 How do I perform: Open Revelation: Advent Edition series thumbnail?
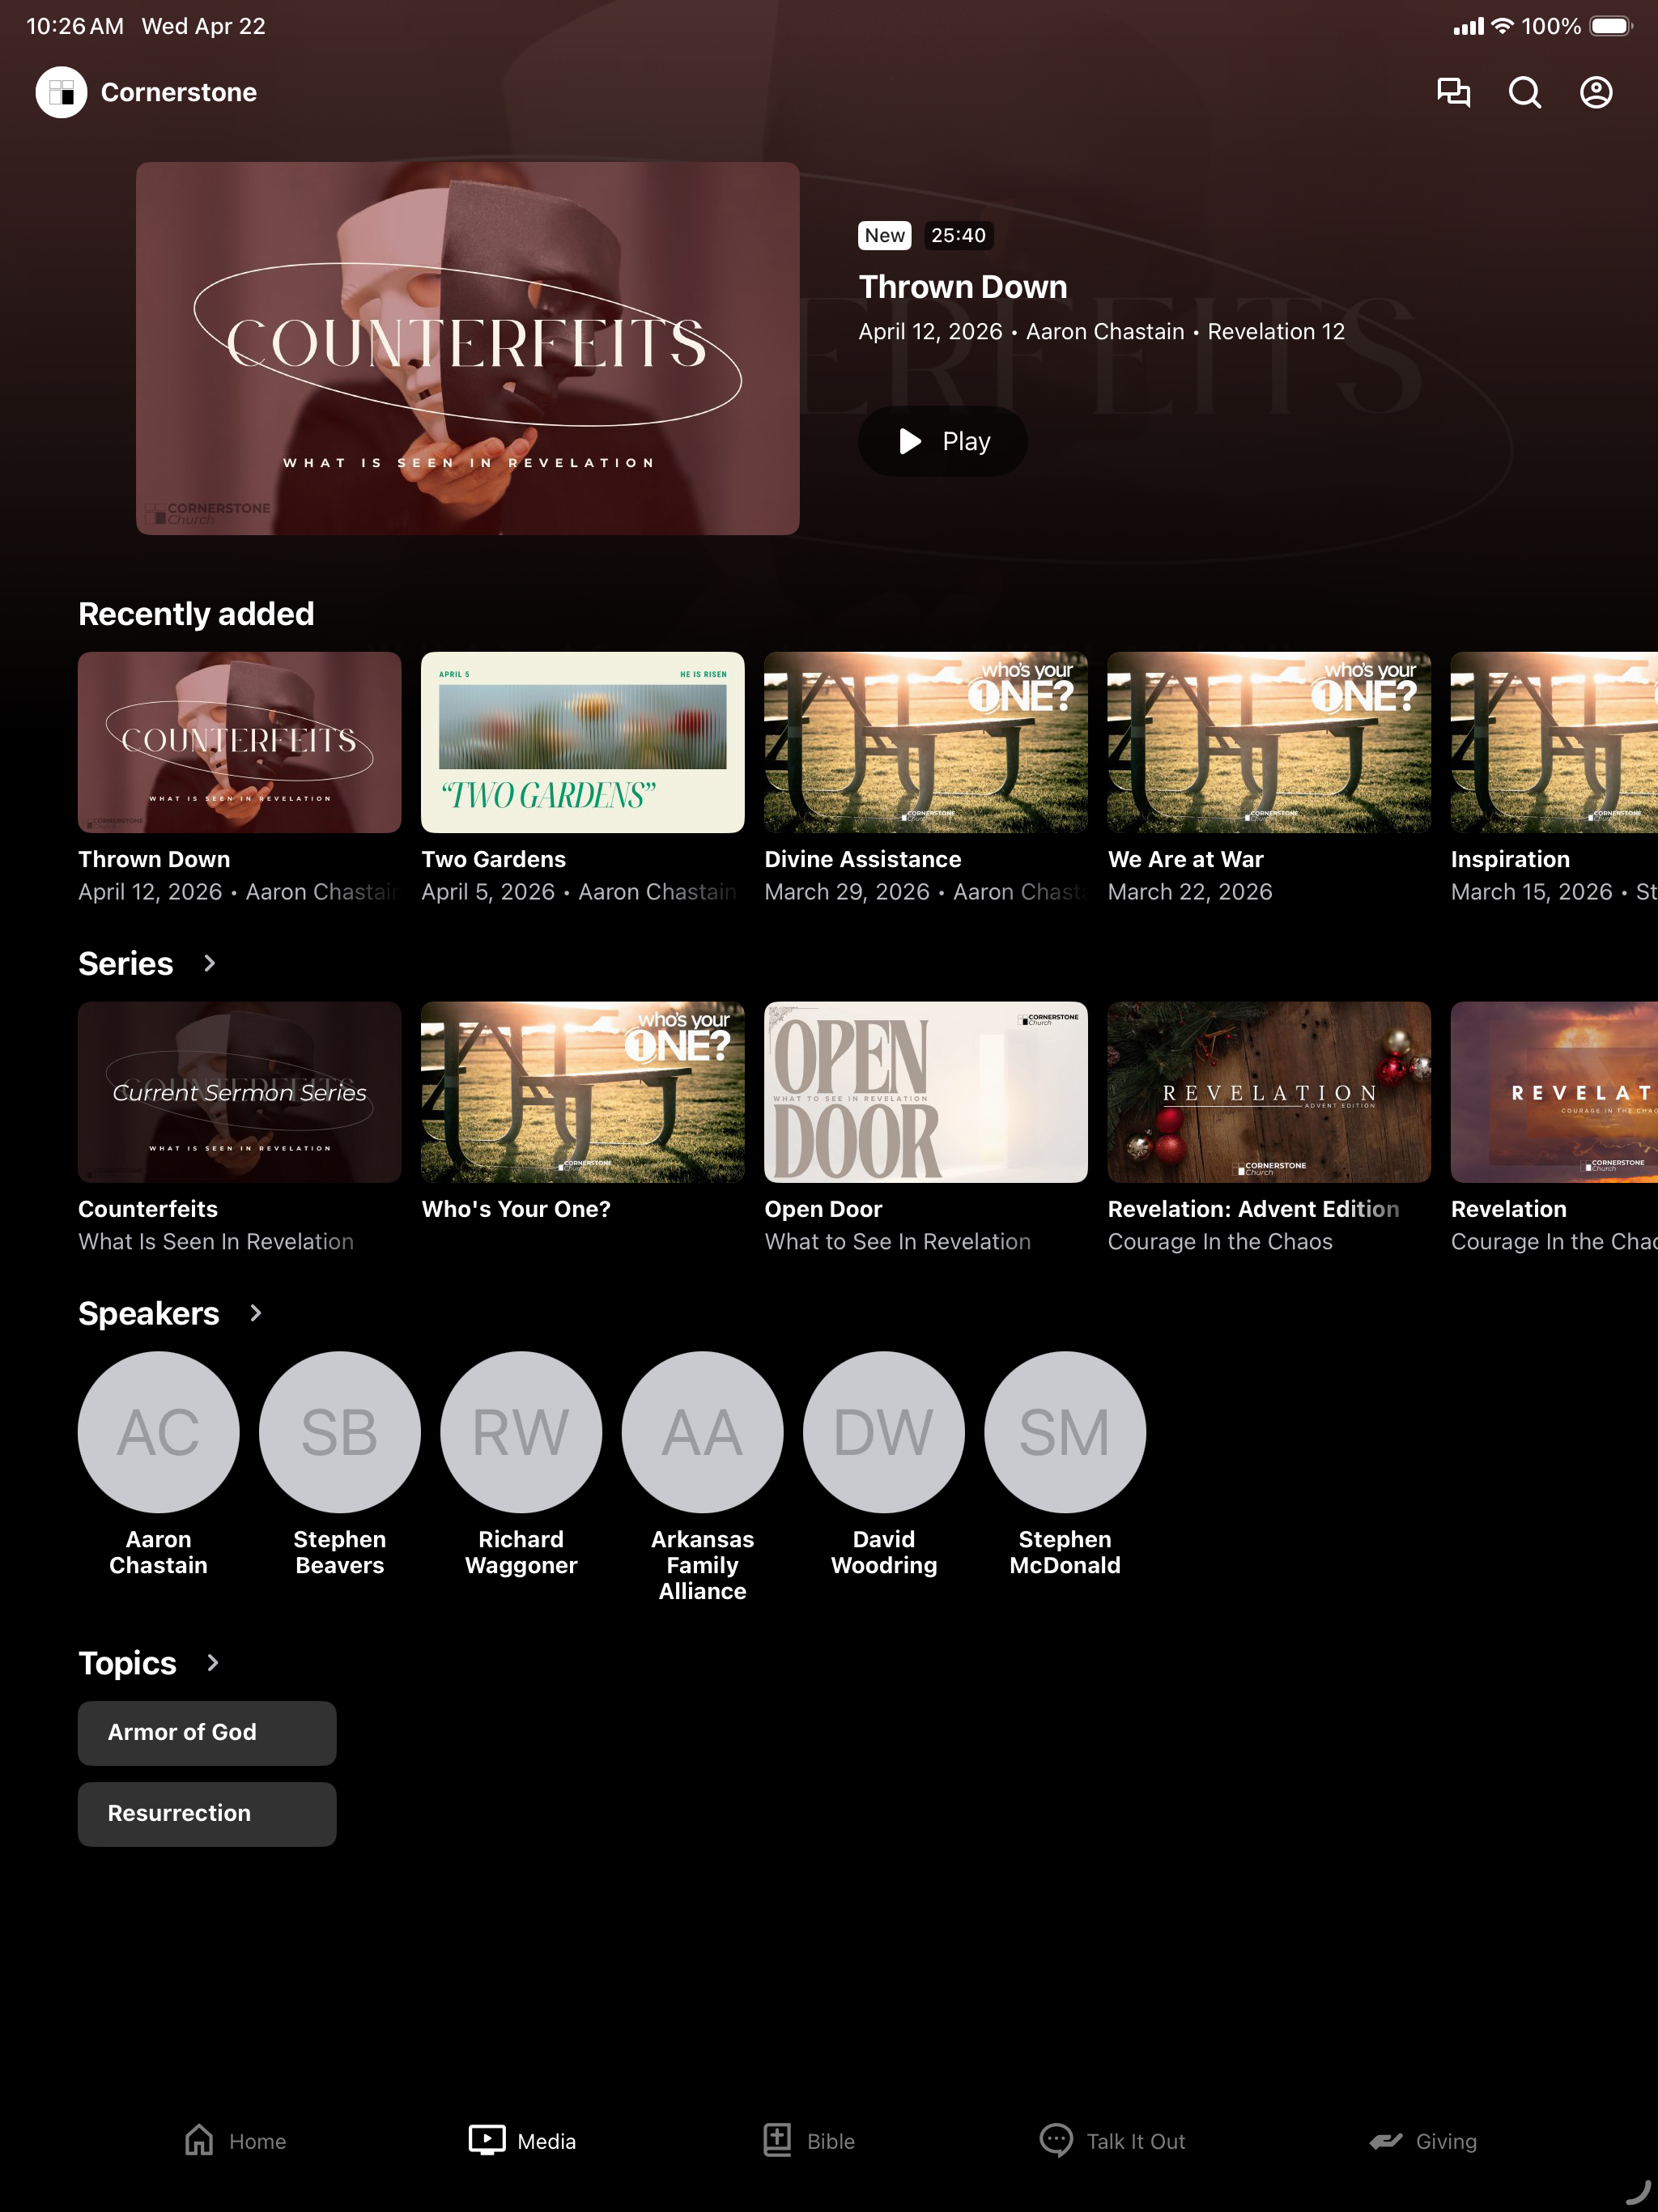pos(1269,1092)
